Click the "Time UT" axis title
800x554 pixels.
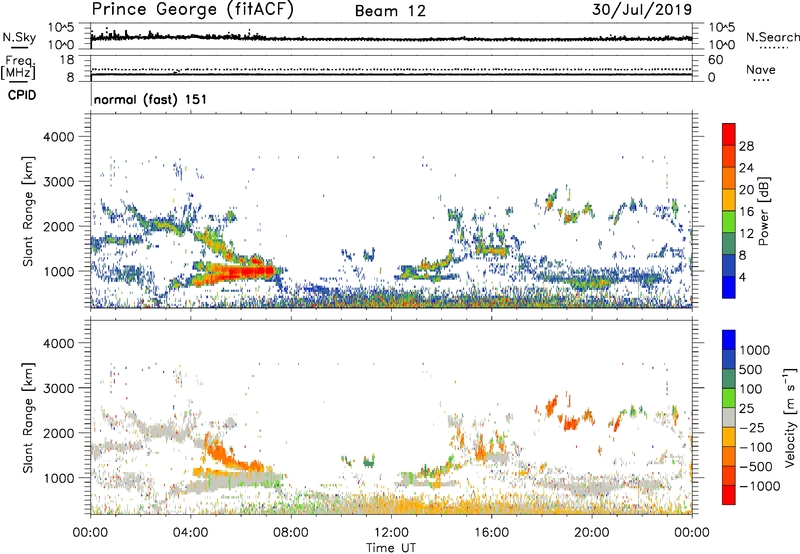(x=391, y=548)
